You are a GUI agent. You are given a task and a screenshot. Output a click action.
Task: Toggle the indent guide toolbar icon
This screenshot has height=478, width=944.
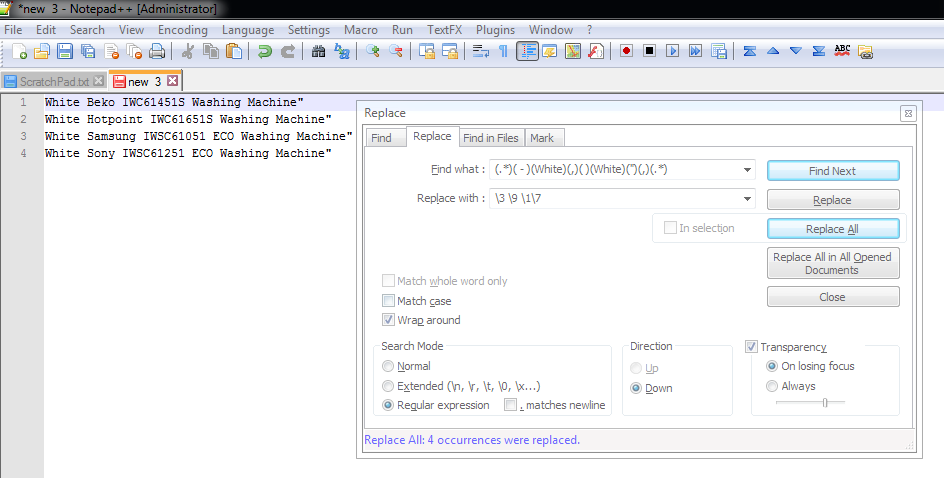pos(527,52)
